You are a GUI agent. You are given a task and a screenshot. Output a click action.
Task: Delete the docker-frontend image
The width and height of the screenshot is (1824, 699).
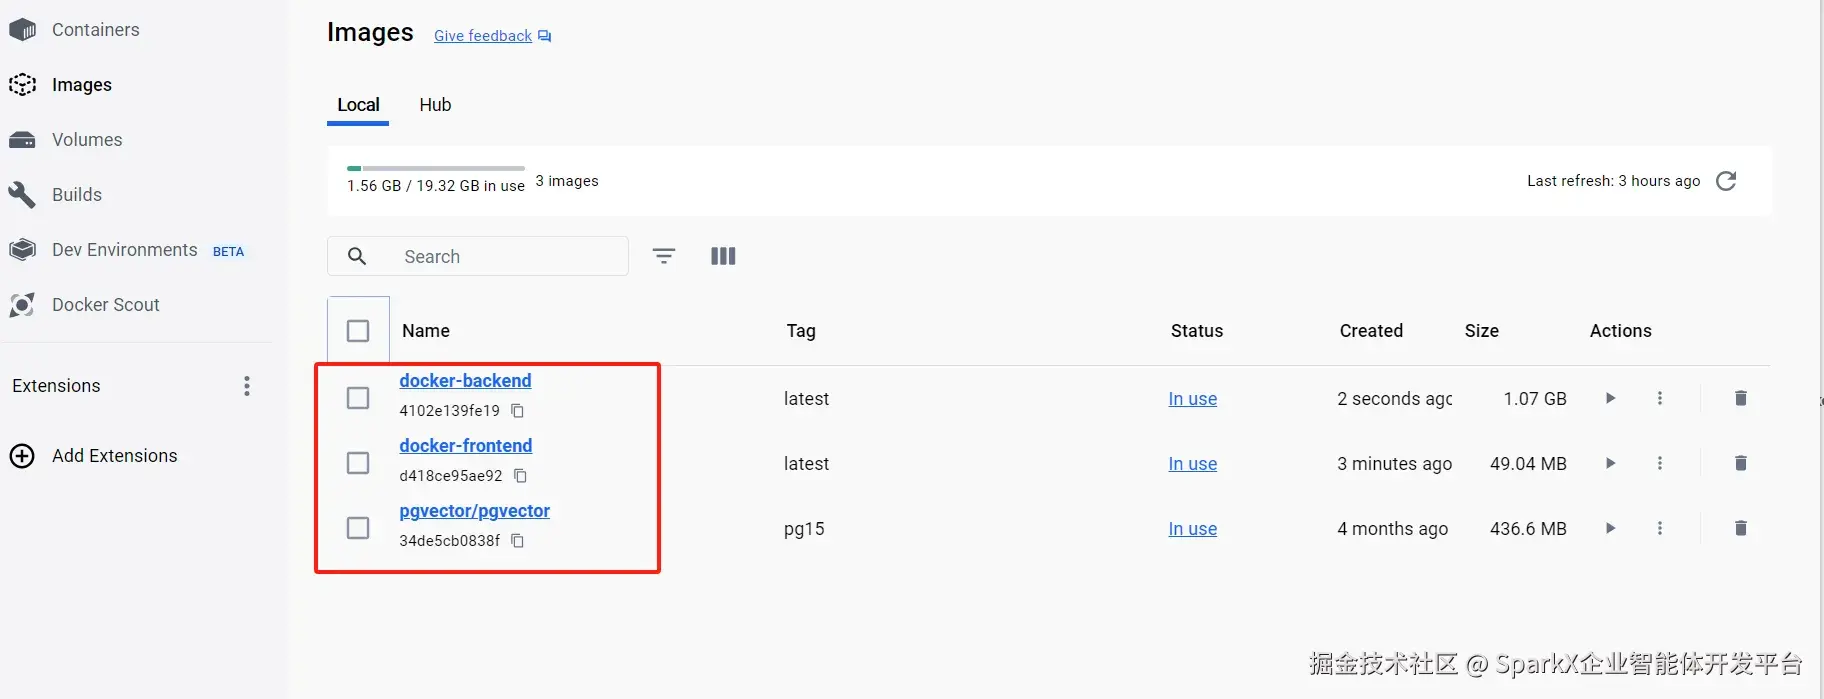(x=1740, y=463)
